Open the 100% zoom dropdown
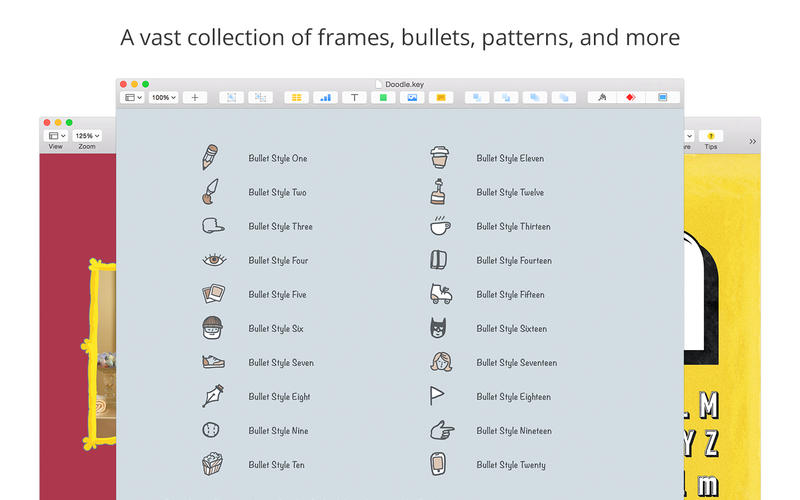This screenshot has height=500, width=800. [163, 97]
